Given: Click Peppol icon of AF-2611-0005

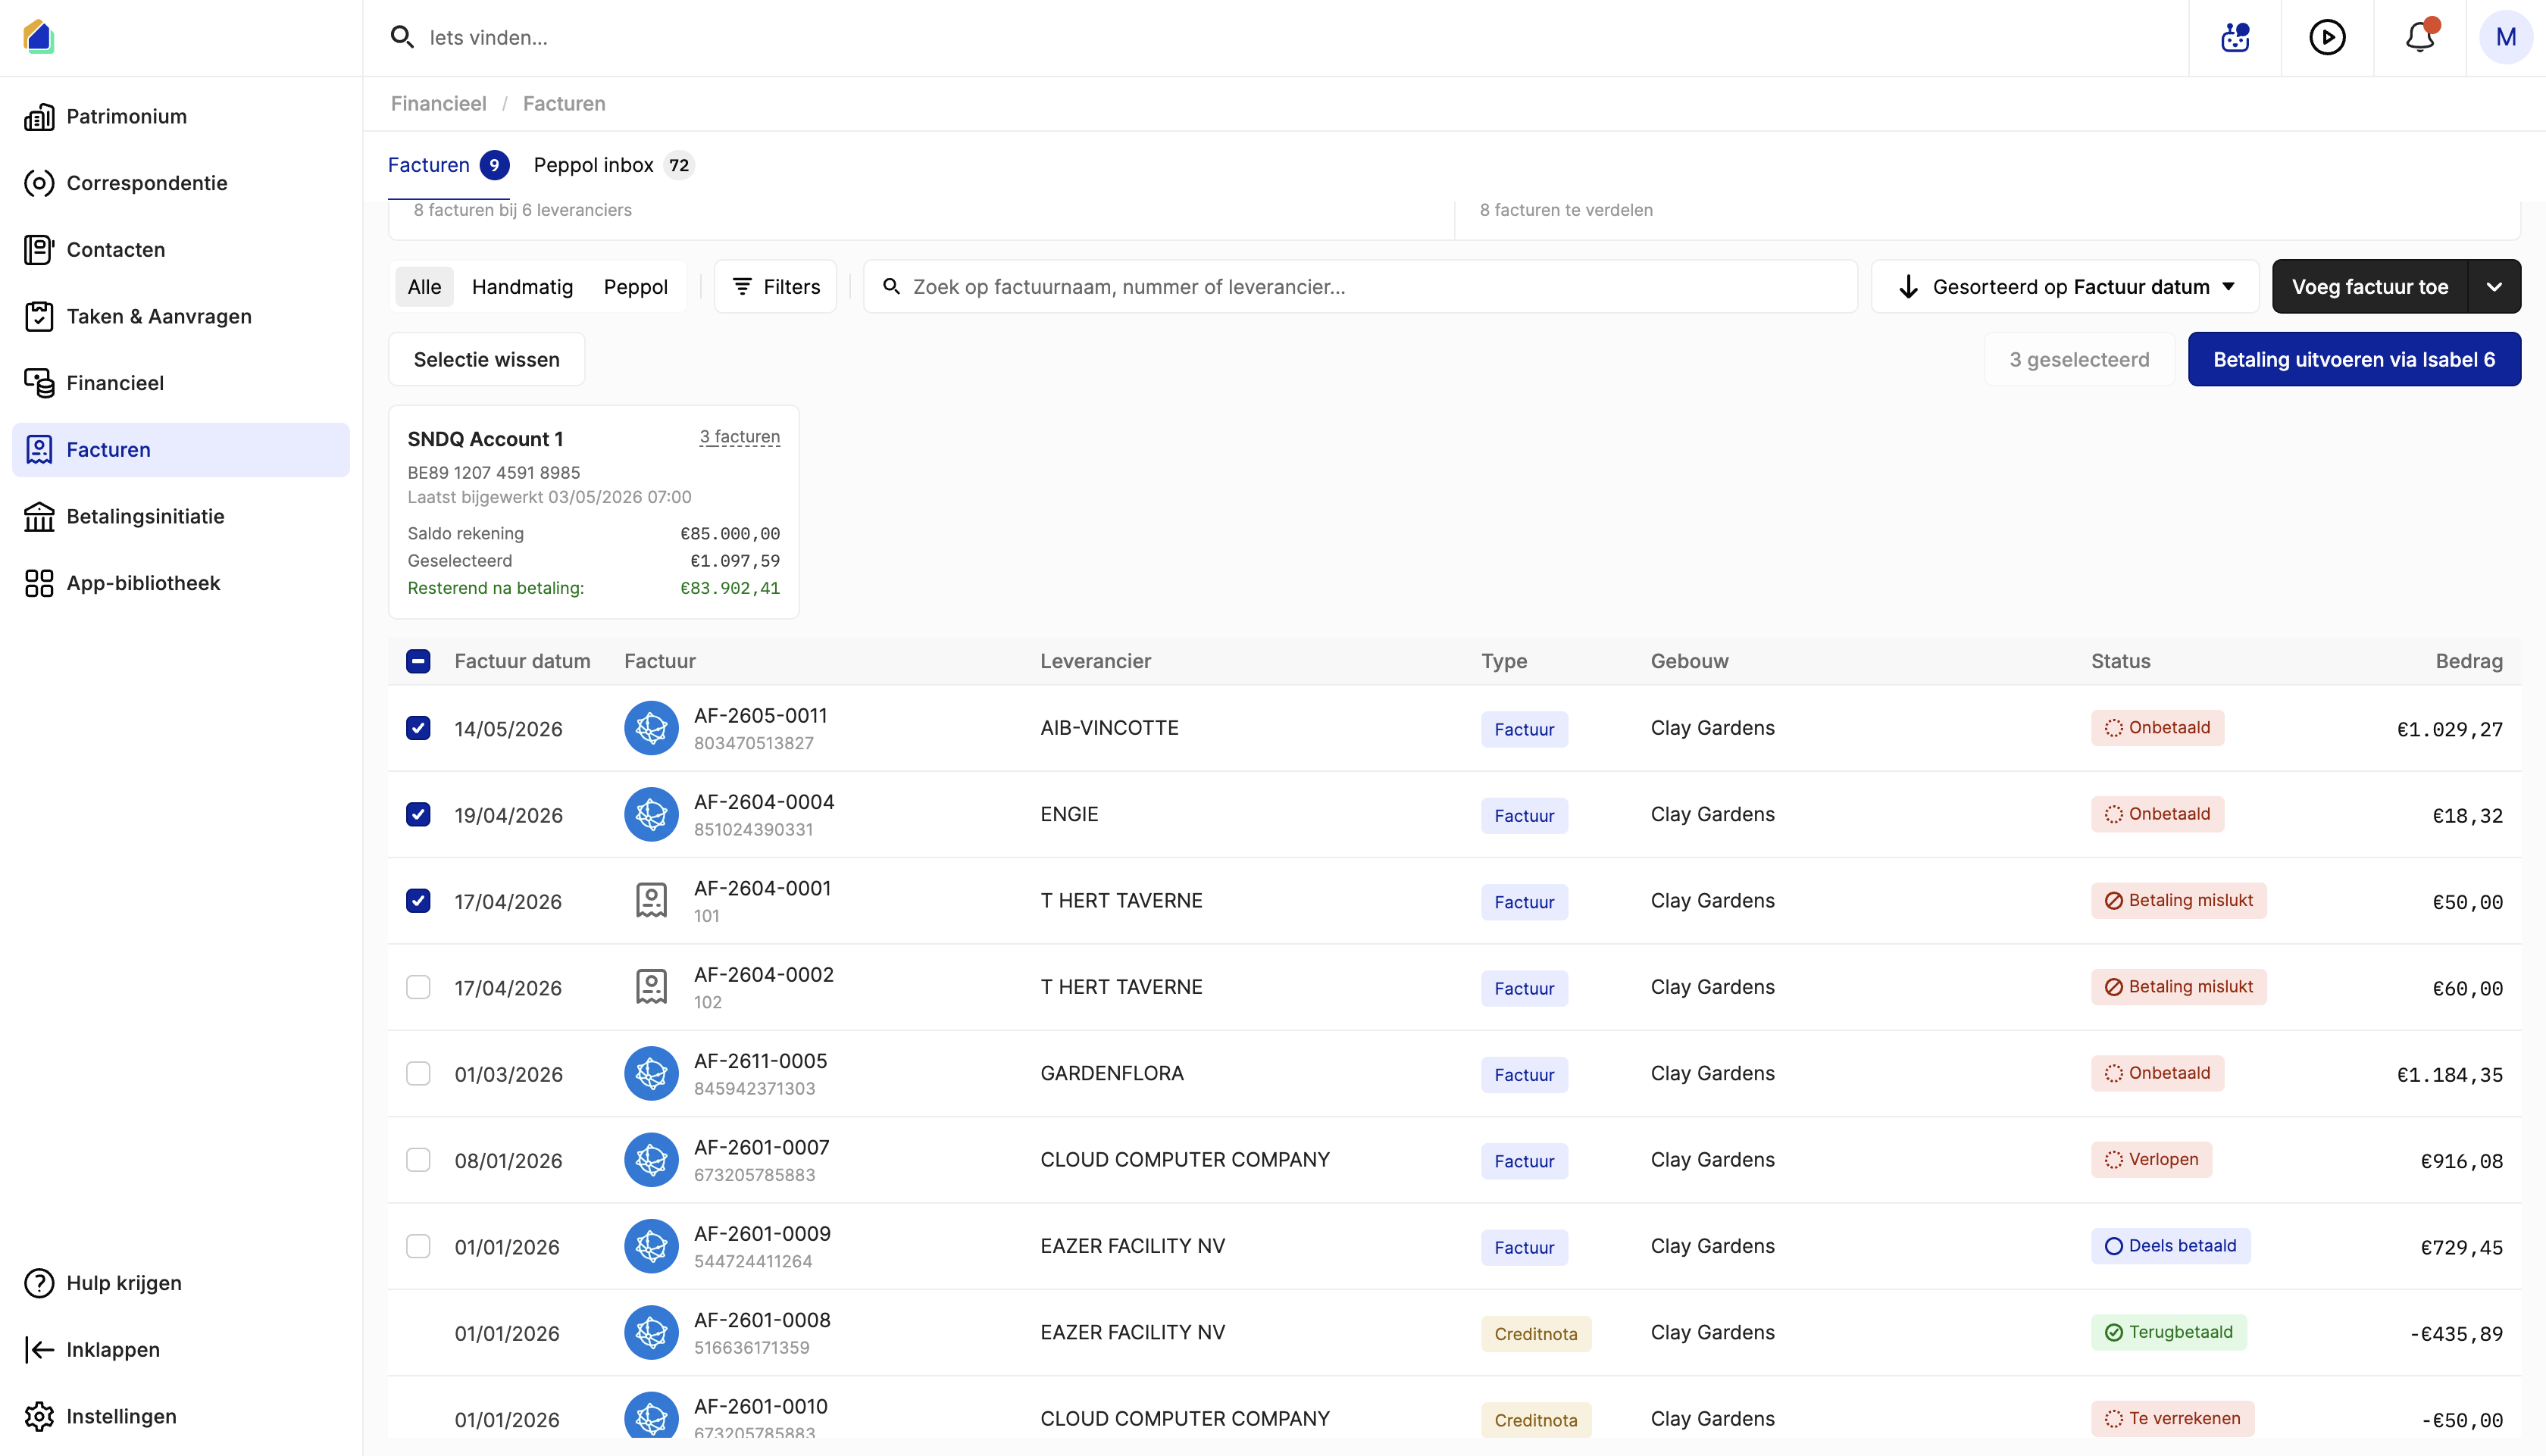Looking at the screenshot, I should [651, 1073].
